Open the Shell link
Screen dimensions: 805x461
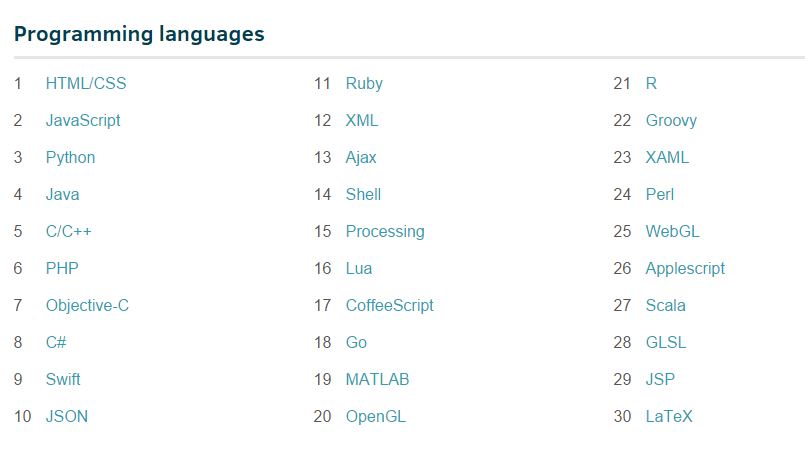(363, 195)
